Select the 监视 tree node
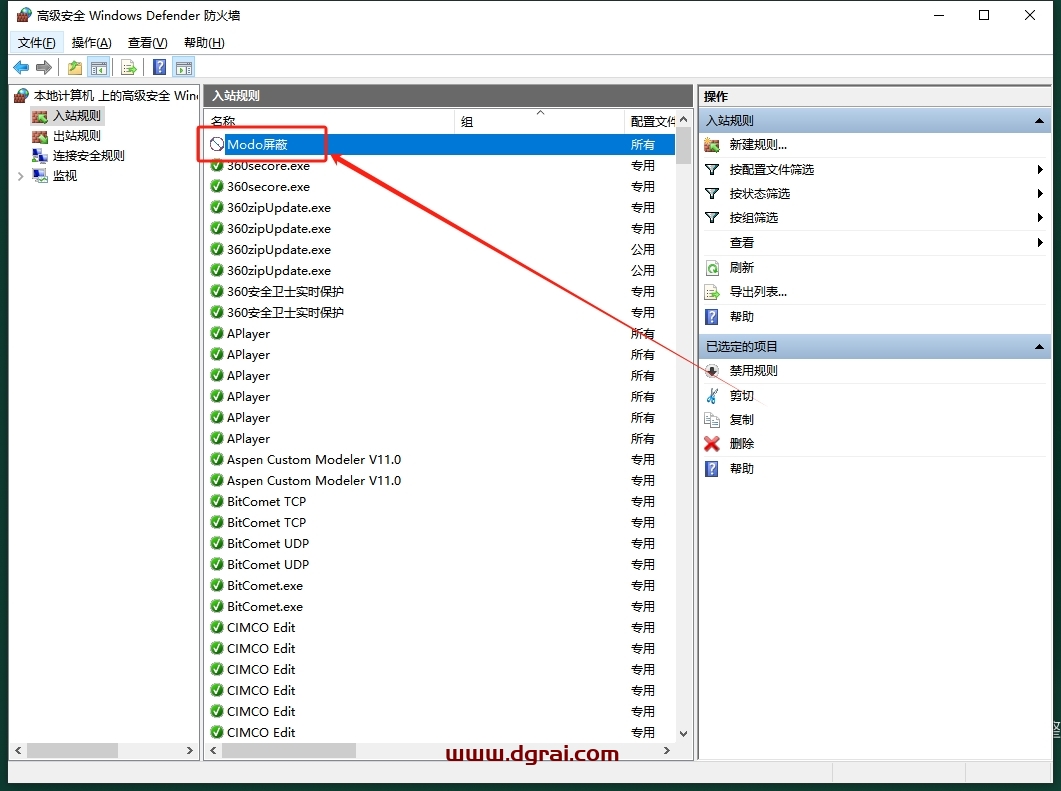Screen dimensions: 1061x791 point(65,176)
